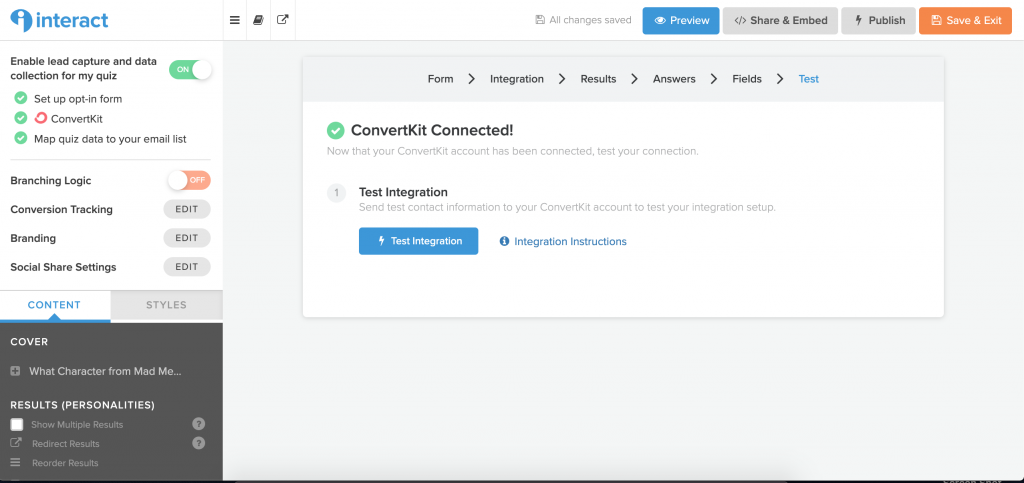Open the external link icon in toolbar
Viewport: 1024px width, 483px height.
(x=282, y=20)
